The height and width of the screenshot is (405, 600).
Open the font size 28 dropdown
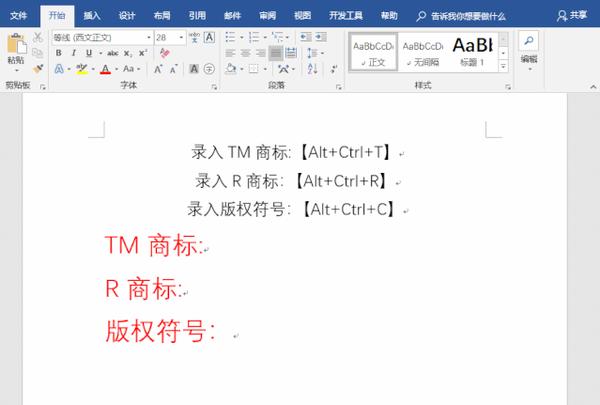coord(181,38)
